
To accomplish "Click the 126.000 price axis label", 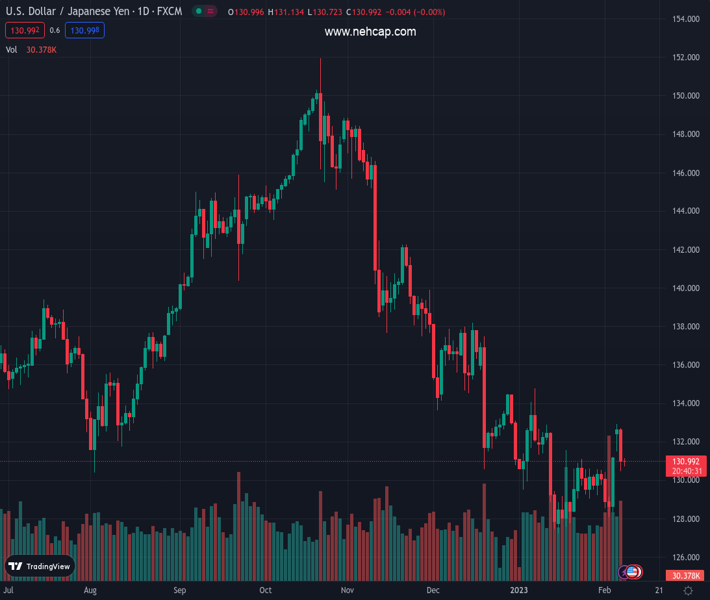I will tap(686, 557).
